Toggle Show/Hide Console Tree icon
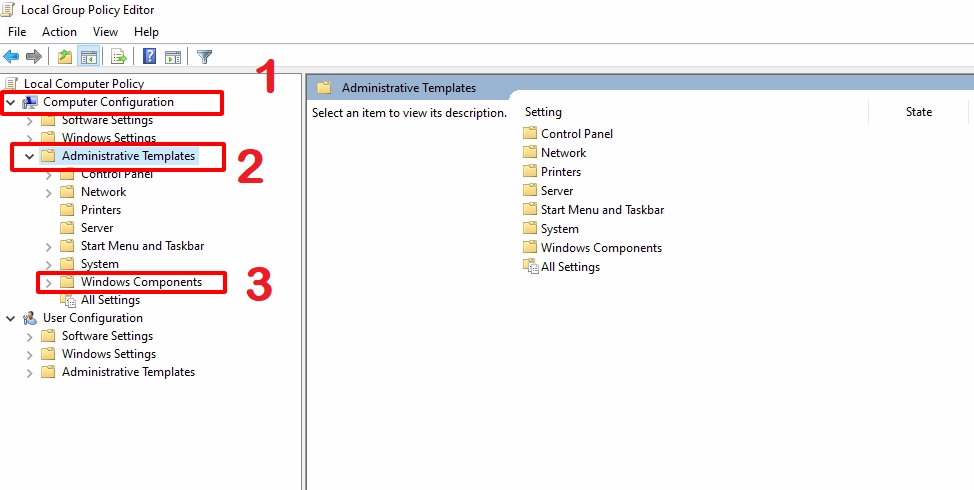Image resolution: width=974 pixels, height=490 pixels. coord(89,57)
